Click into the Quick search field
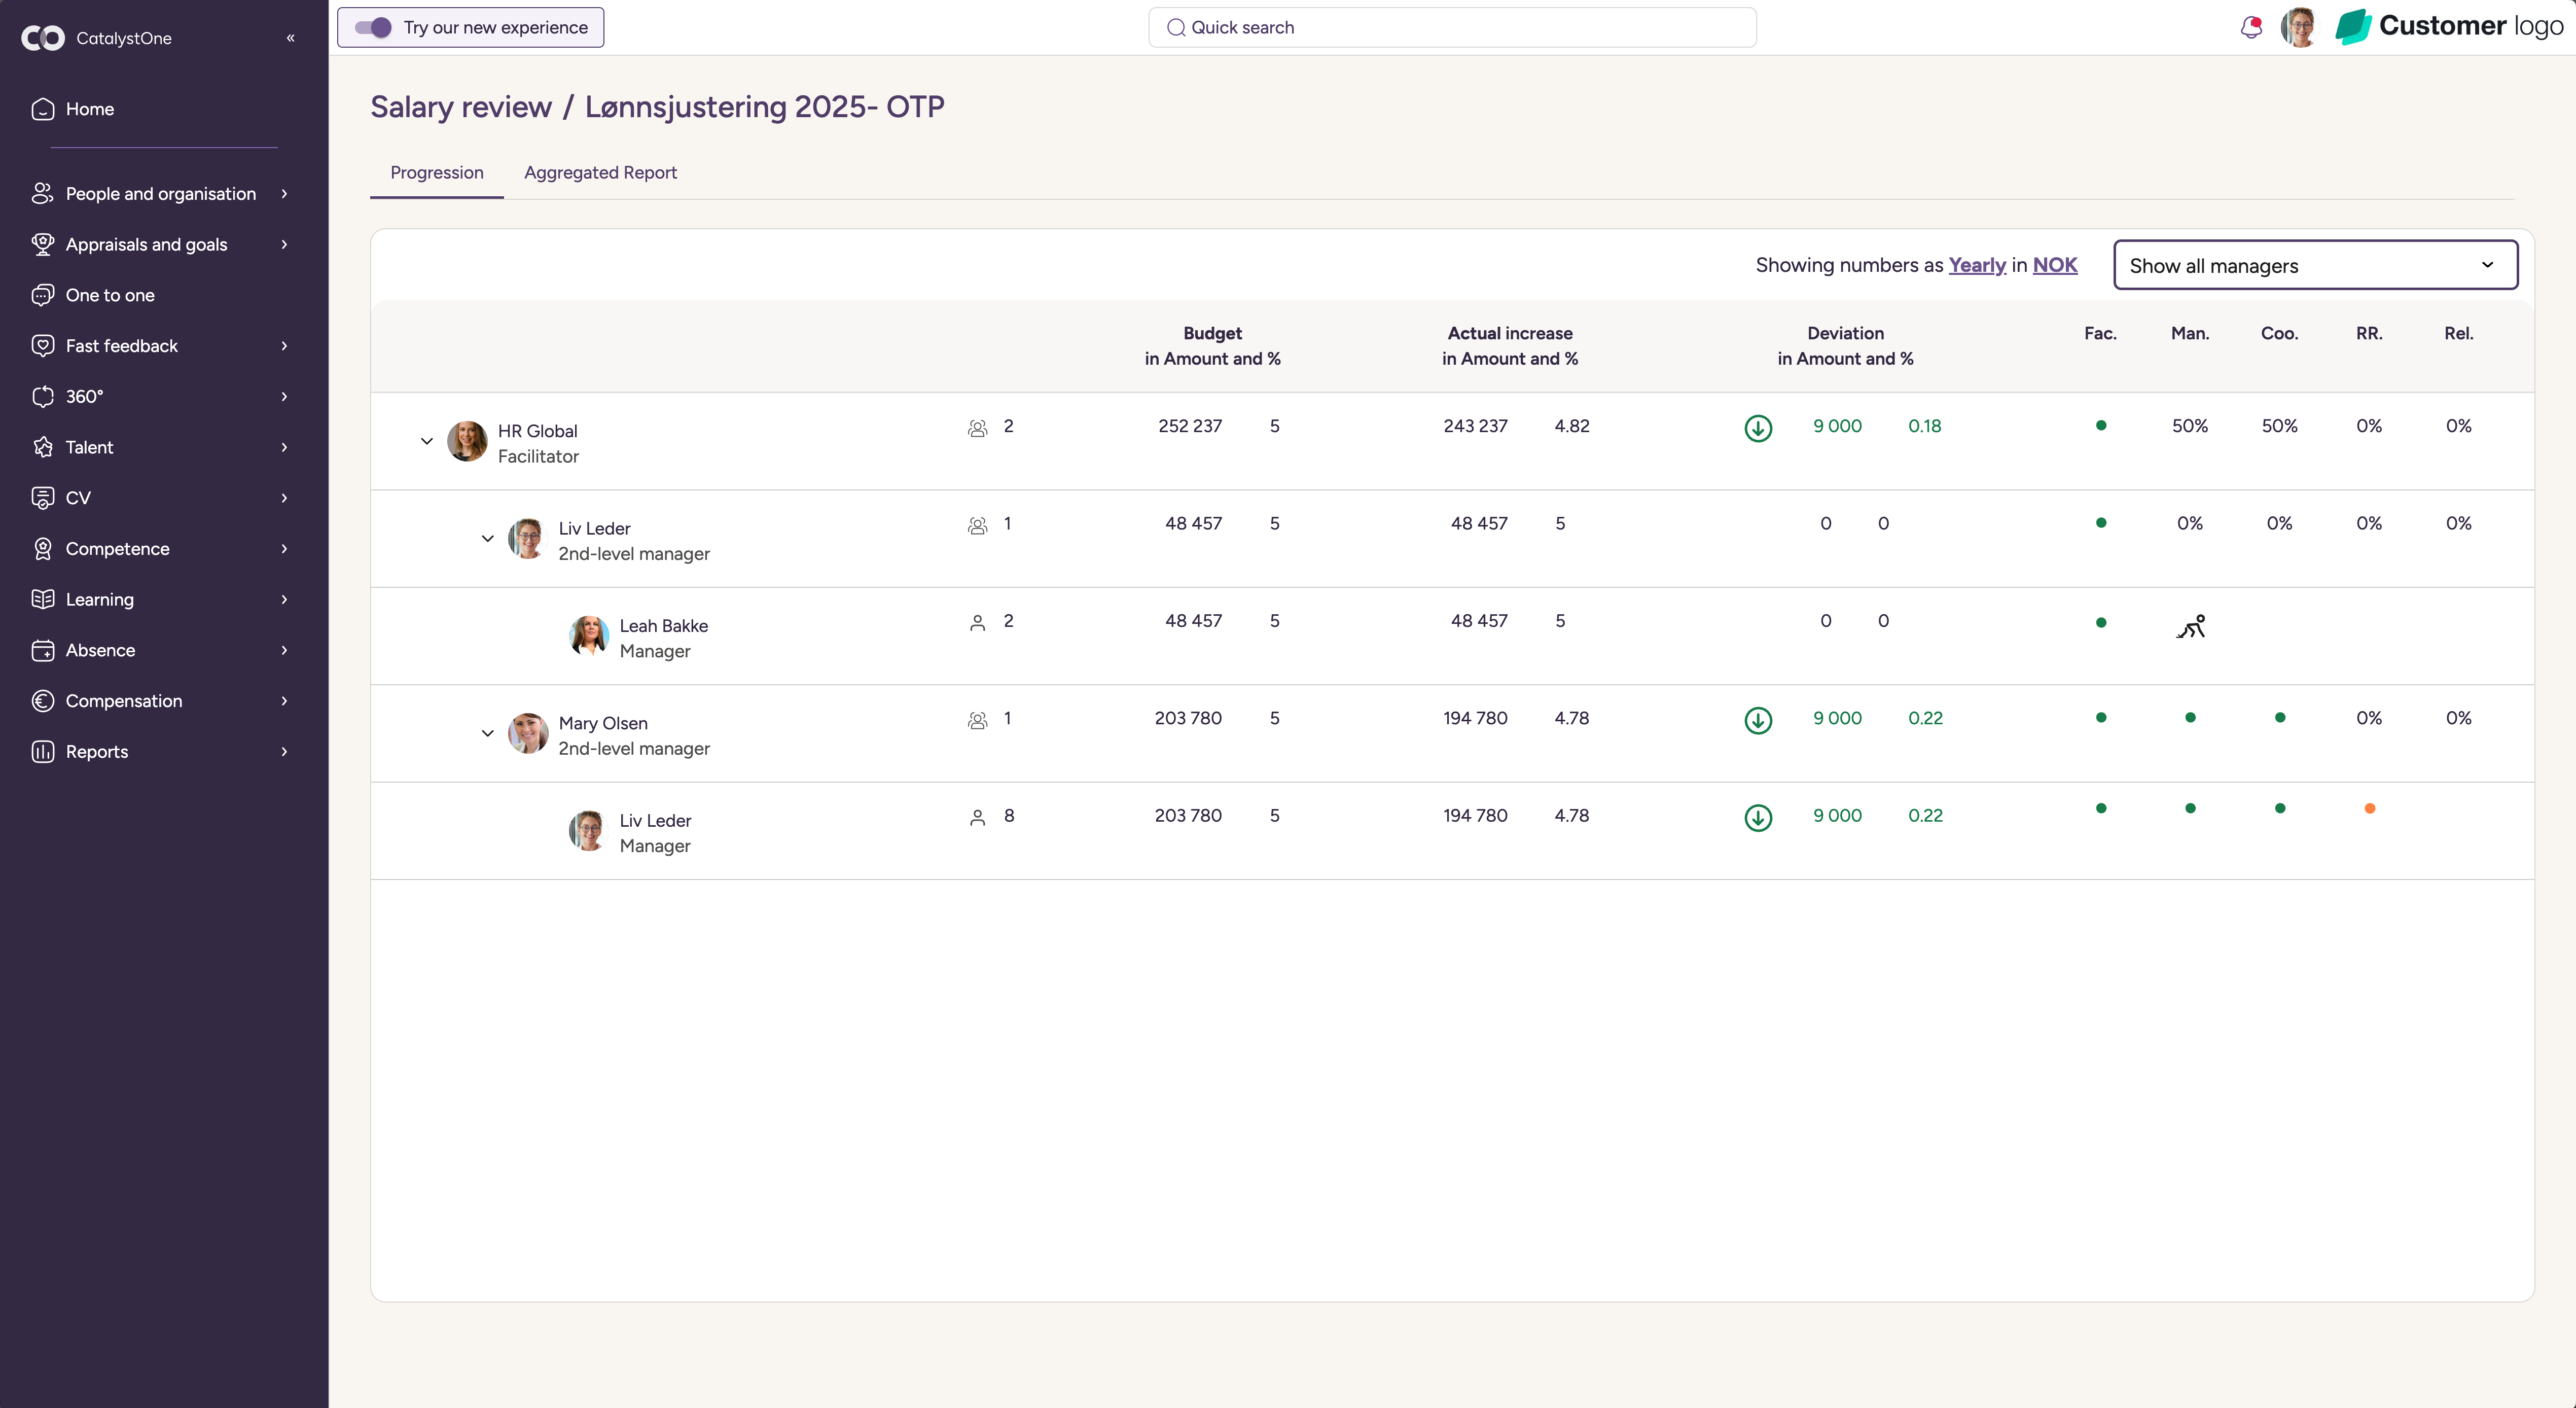Viewport: 2576px width, 1408px height. click(x=1451, y=28)
